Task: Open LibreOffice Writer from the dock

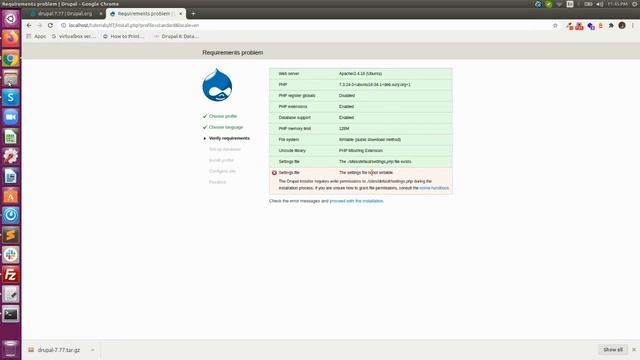Action: pos(11,176)
